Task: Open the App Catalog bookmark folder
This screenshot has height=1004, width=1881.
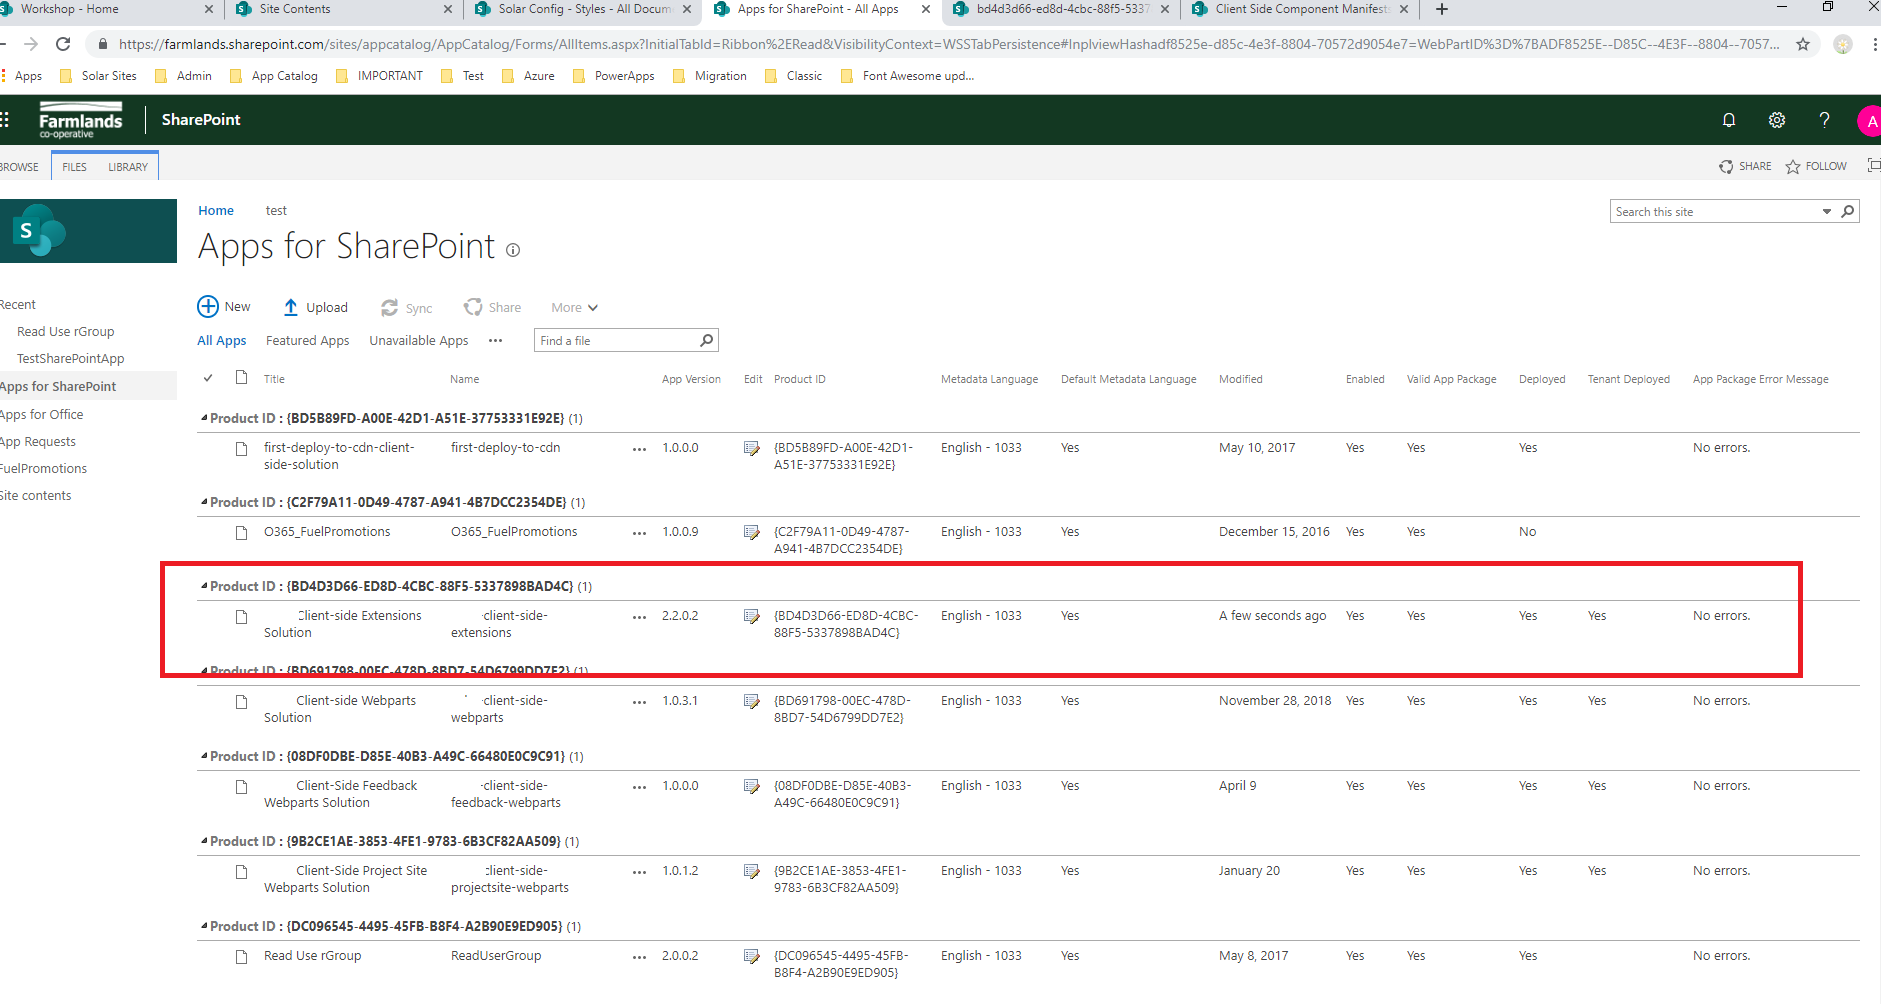Action: (x=273, y=76)
